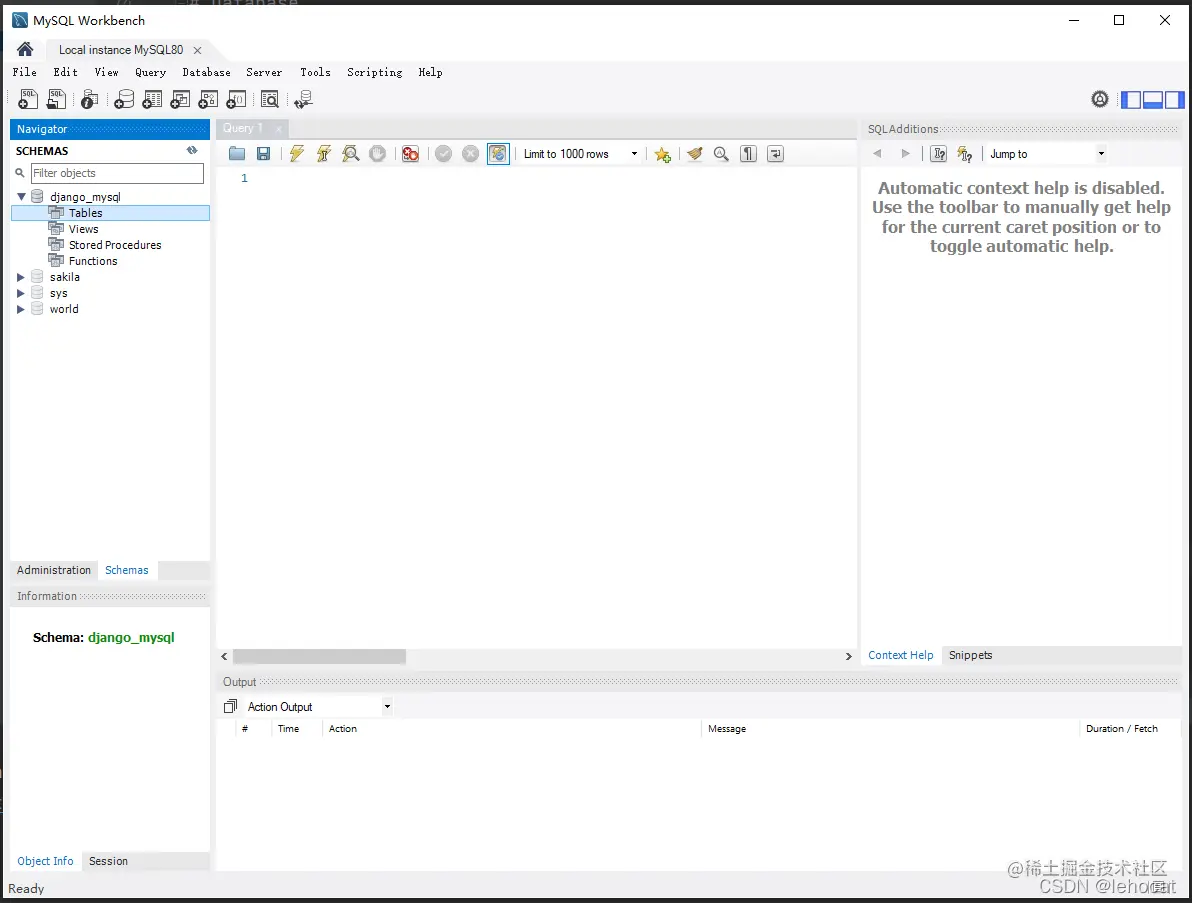This screenshot has width=1192, height=903.
Task: Open the Query menu
Action: (x=151, y=72)
